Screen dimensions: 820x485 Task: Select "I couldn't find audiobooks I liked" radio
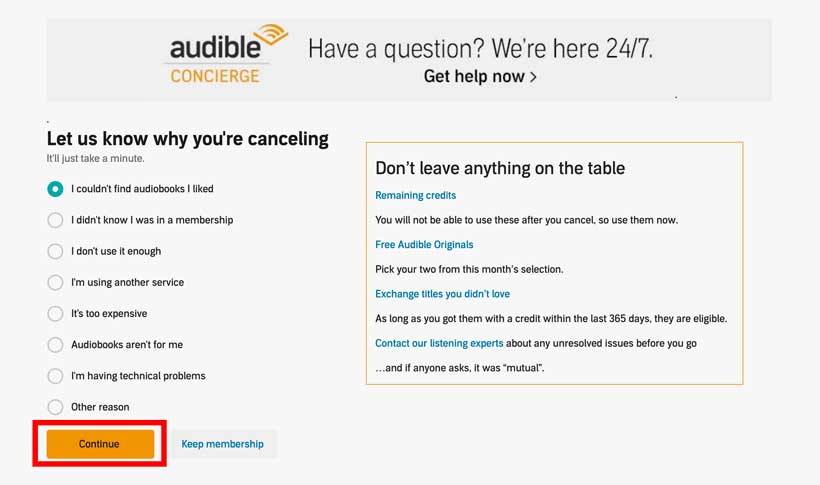[x=55, y=189]
